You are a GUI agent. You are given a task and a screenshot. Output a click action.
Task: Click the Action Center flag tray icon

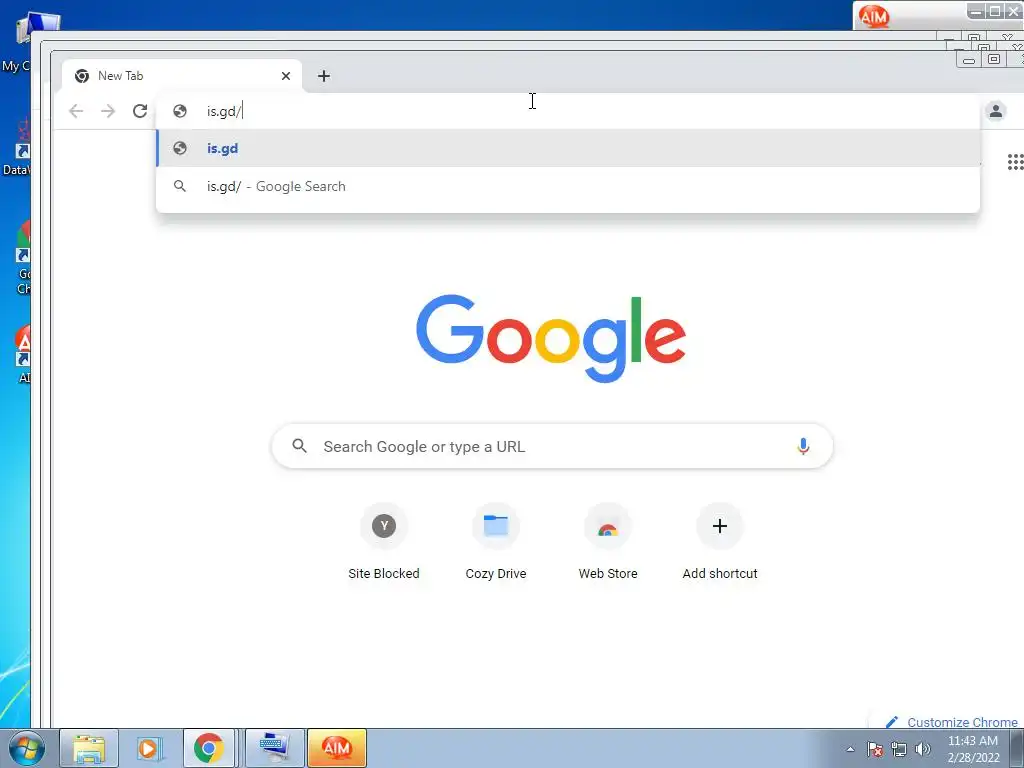pyautogui.click(x=875, y=749)
